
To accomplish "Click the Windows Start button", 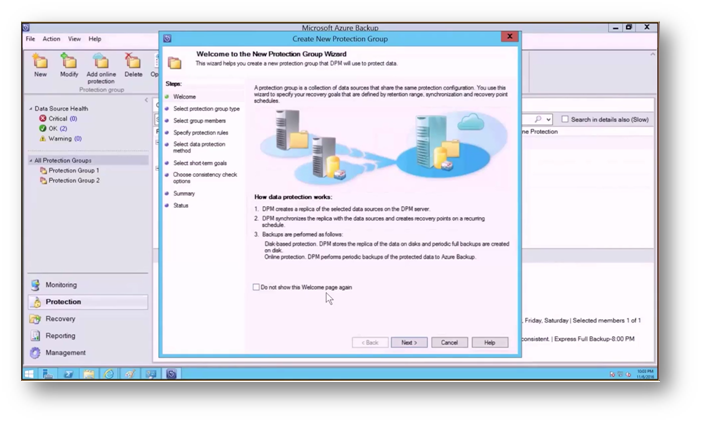I will (x=30, y=374).
